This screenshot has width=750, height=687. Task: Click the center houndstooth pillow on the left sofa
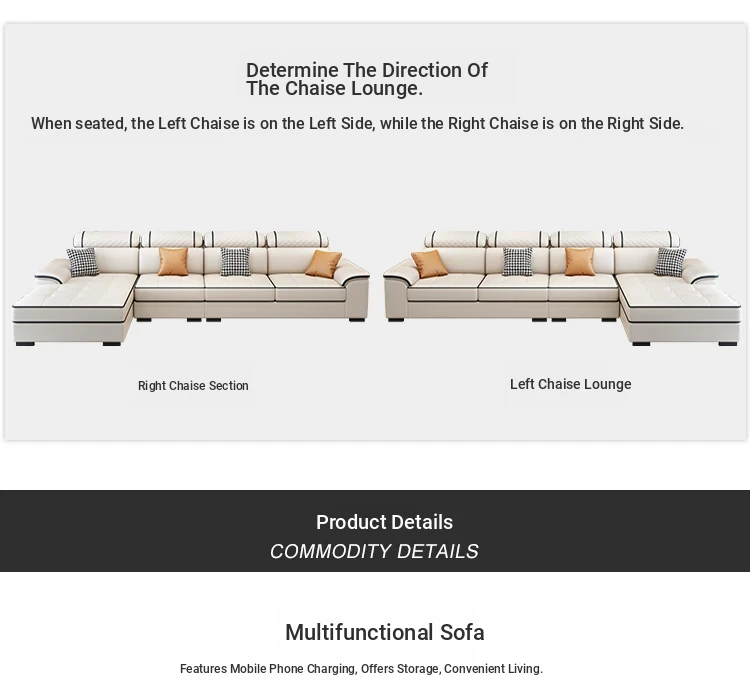(x=235, y=261)
